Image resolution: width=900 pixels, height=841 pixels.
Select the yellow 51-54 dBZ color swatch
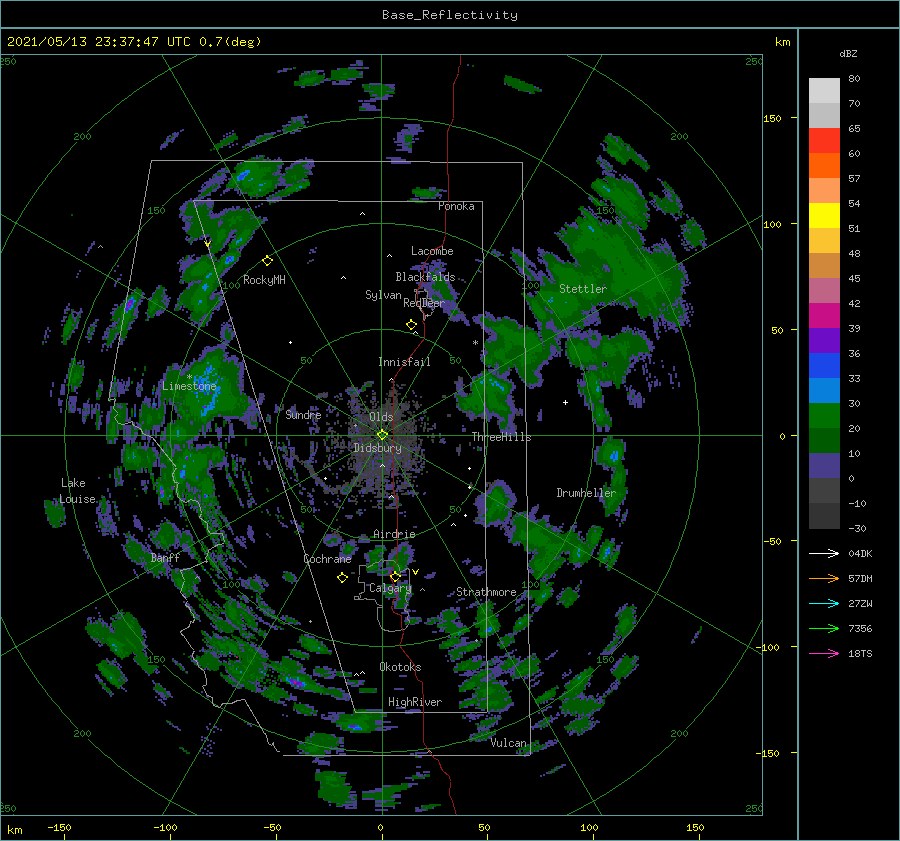coord(824,216)
